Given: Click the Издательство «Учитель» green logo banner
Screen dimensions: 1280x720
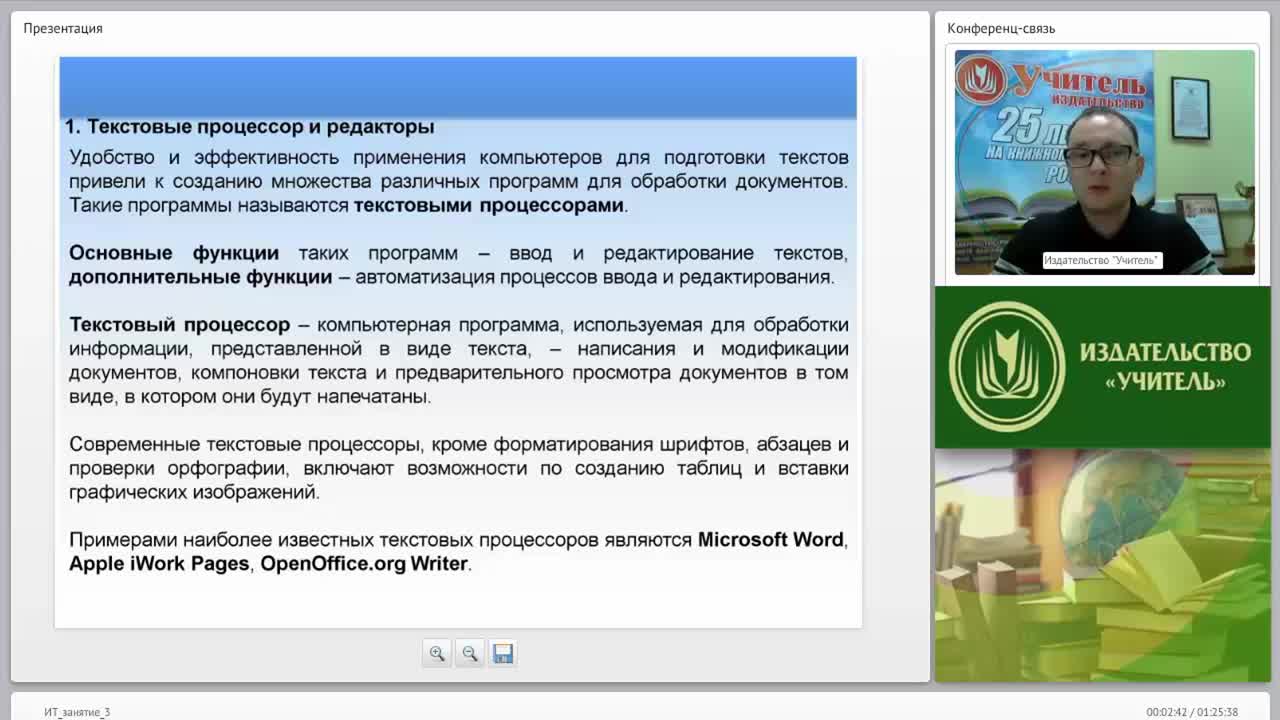Looking at the screenshot, I should coord(1102,367).
